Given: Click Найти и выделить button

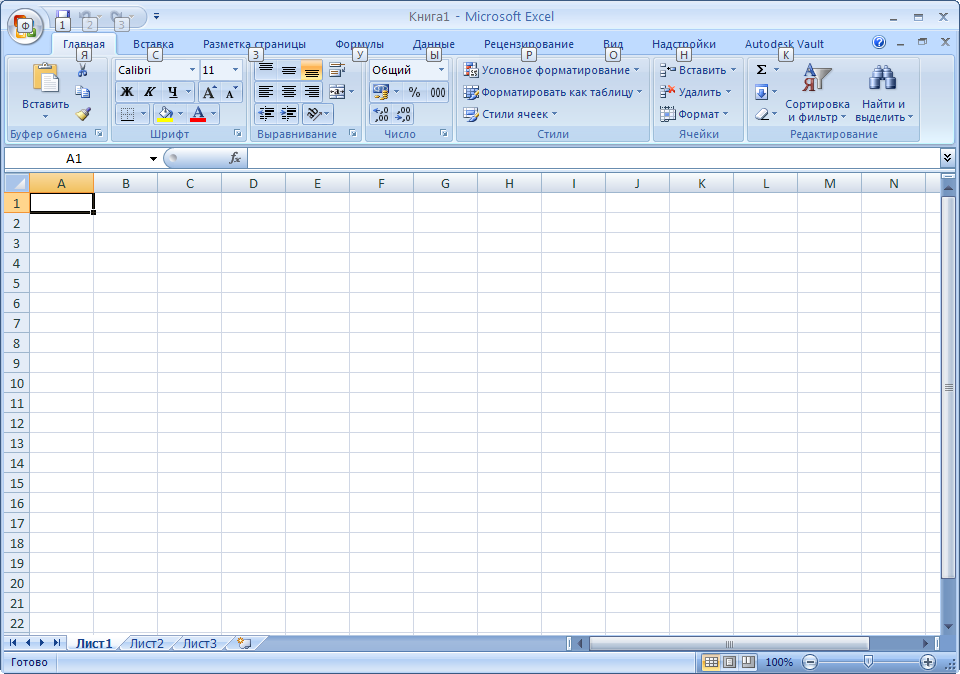Looking at the screenshot, I should tap(884, 92).
